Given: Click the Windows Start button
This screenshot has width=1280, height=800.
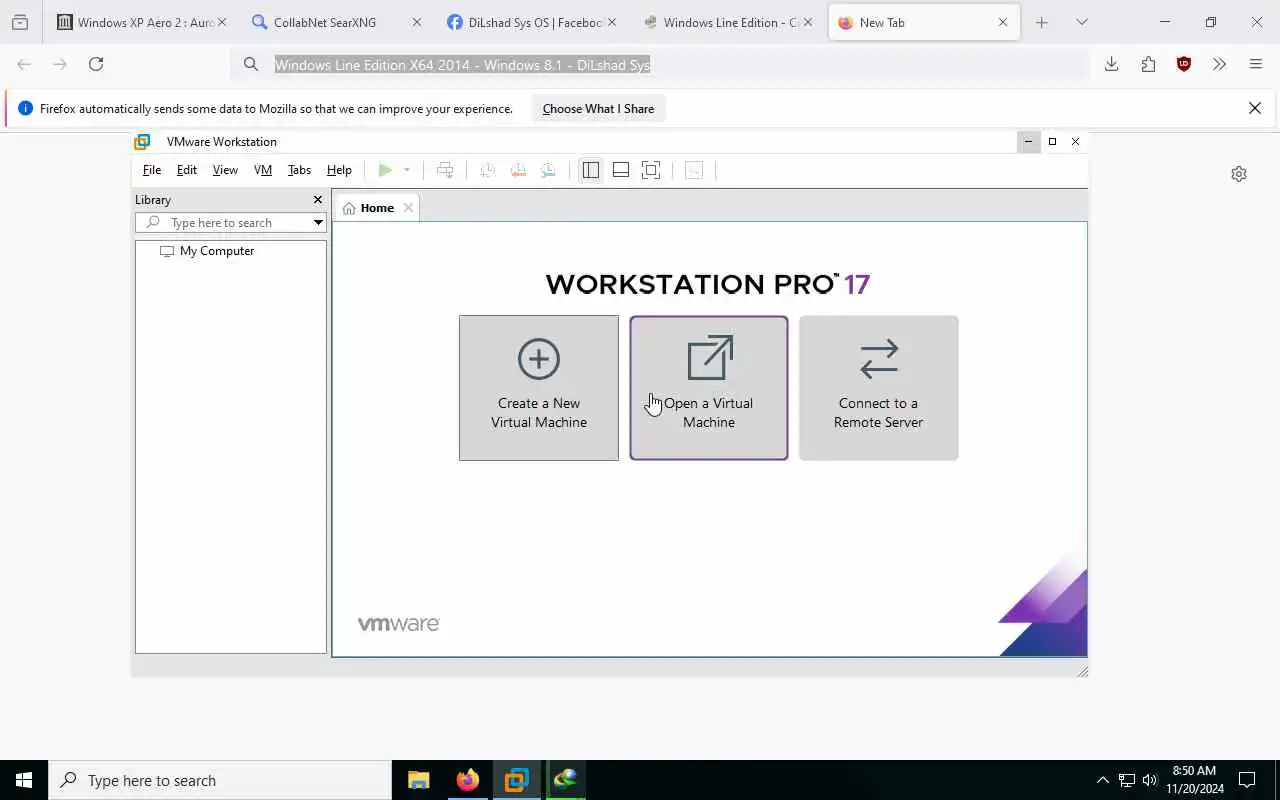Looking at the screenshot, I should coord(24,780).
